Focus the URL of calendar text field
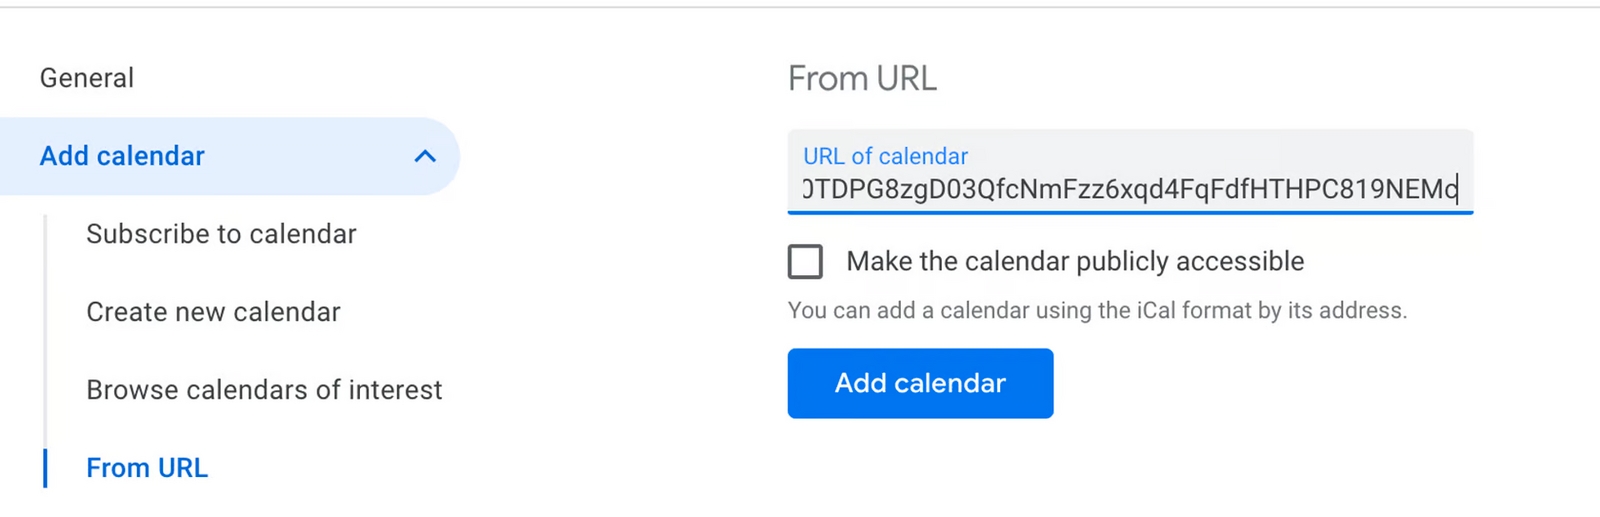This screenshot has height=517, width=1600. [1130, 188]
